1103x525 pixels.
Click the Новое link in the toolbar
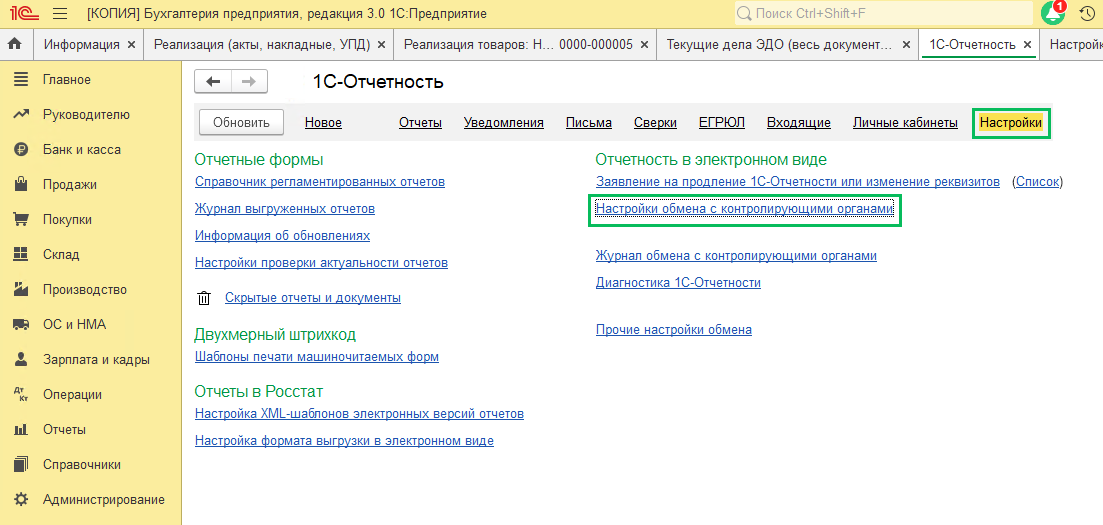324,123
